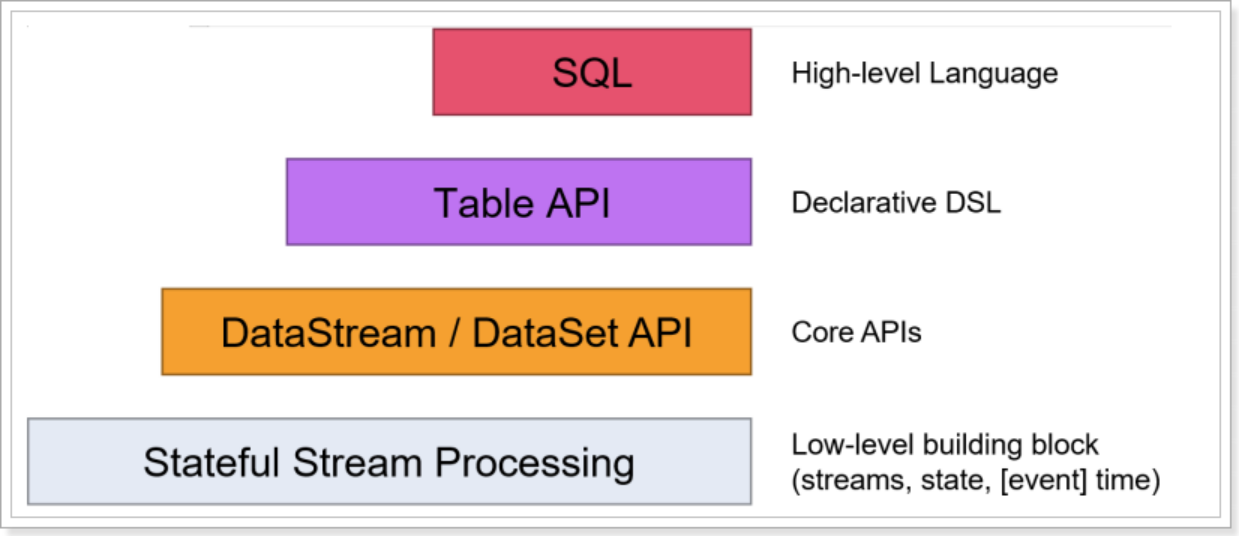
Task: Select the "Core APIs" label
Action: click(856, 333)
